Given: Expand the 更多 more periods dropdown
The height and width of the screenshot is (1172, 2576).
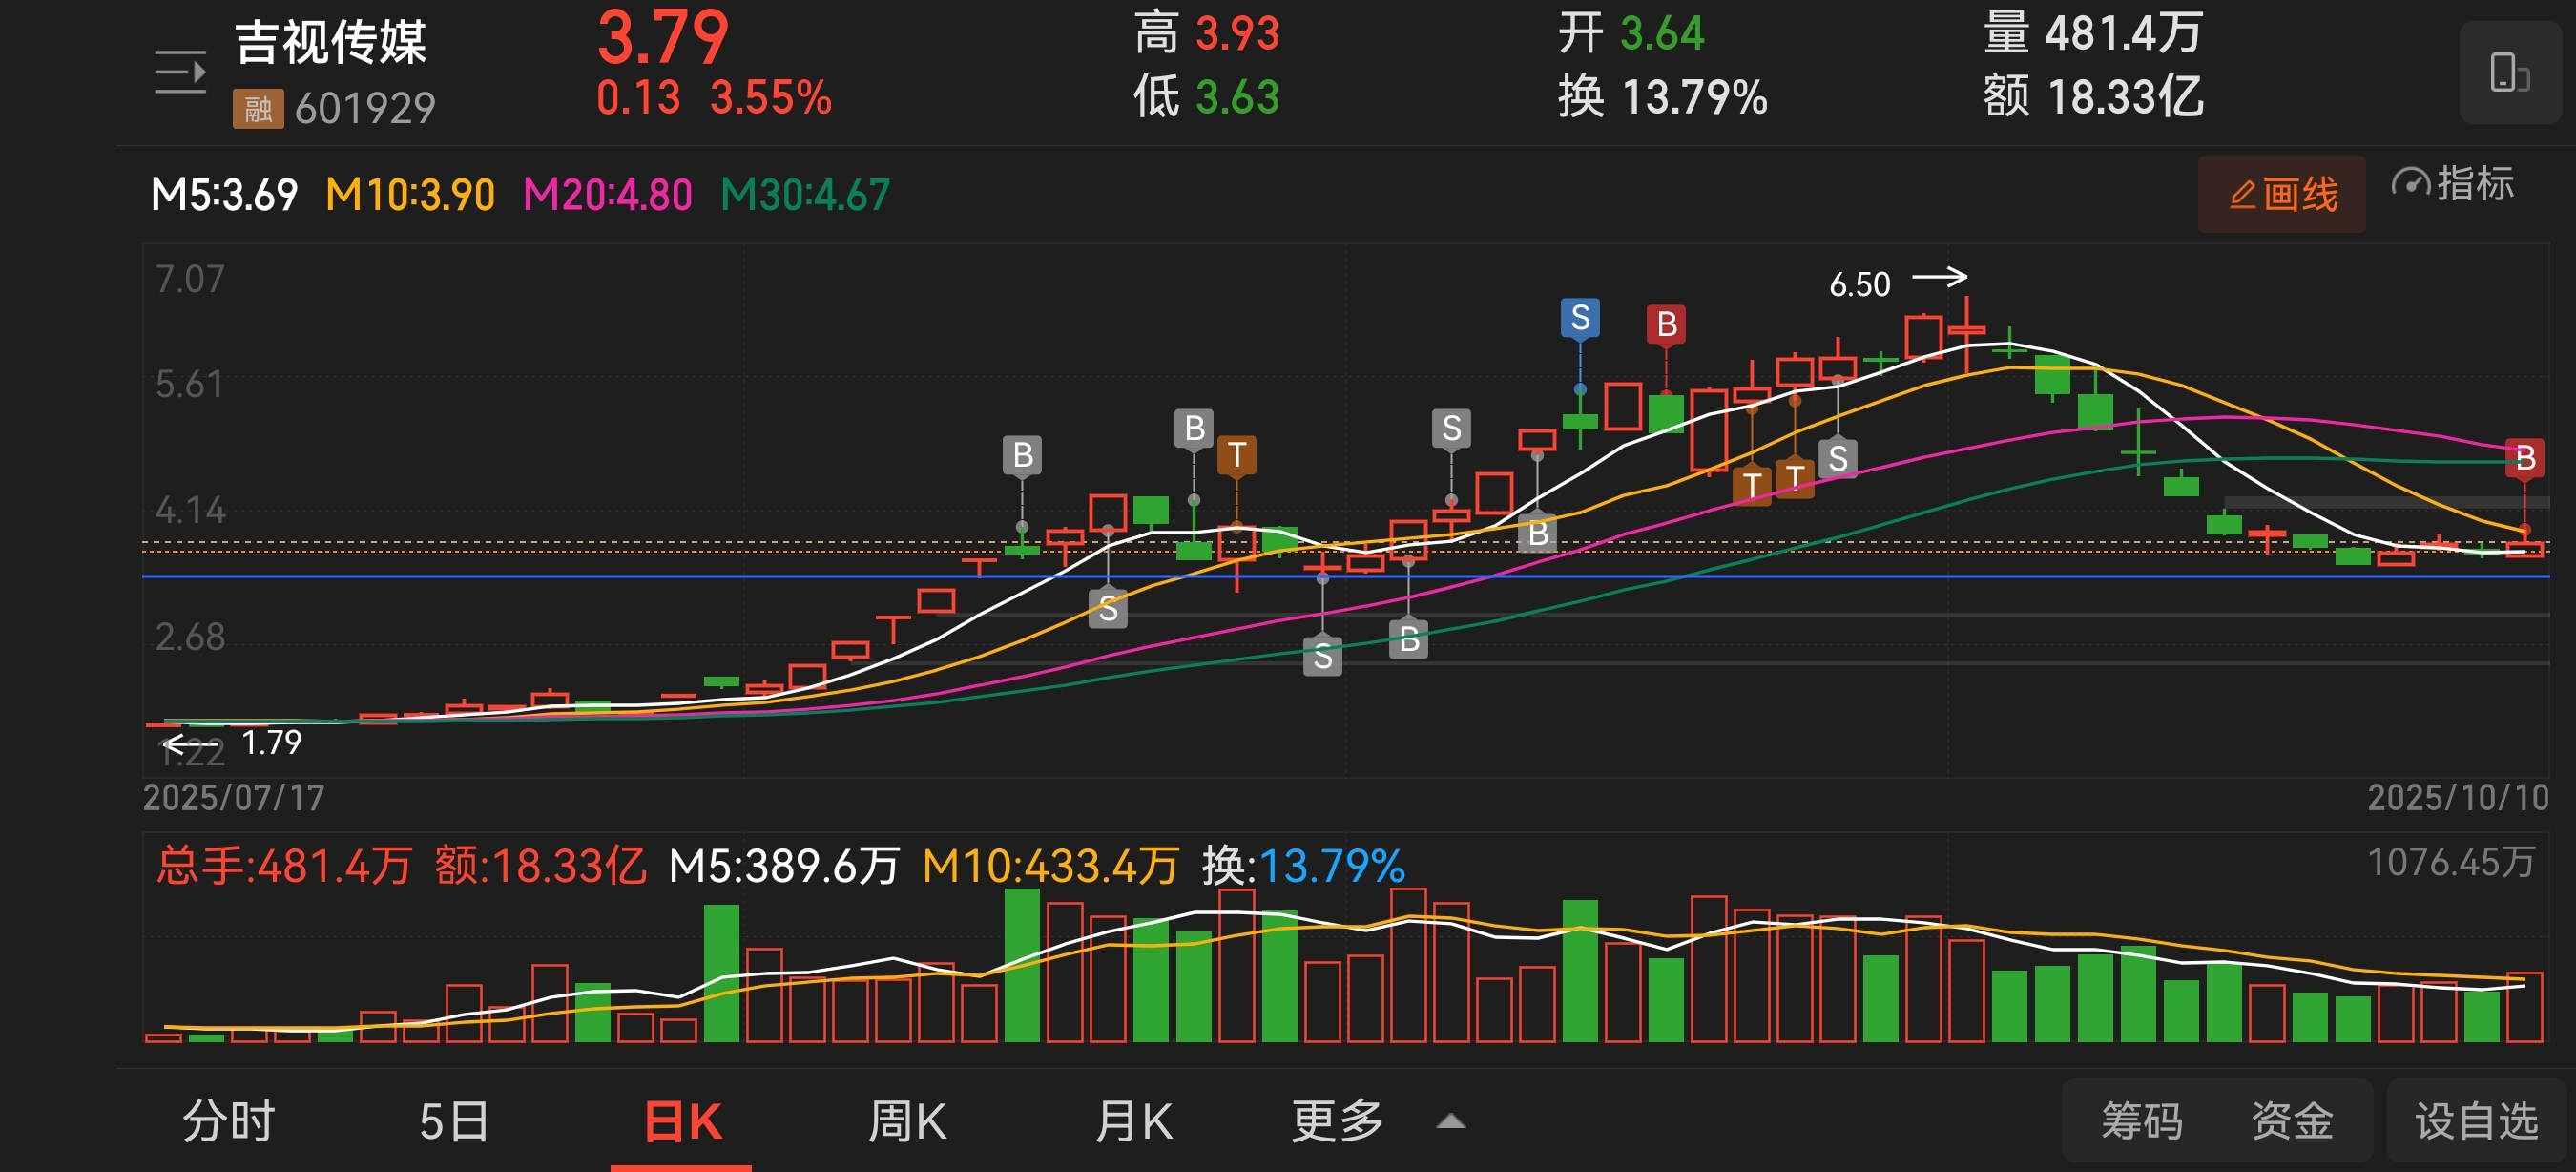Looking at the screenshot, I should 1337,1120.
